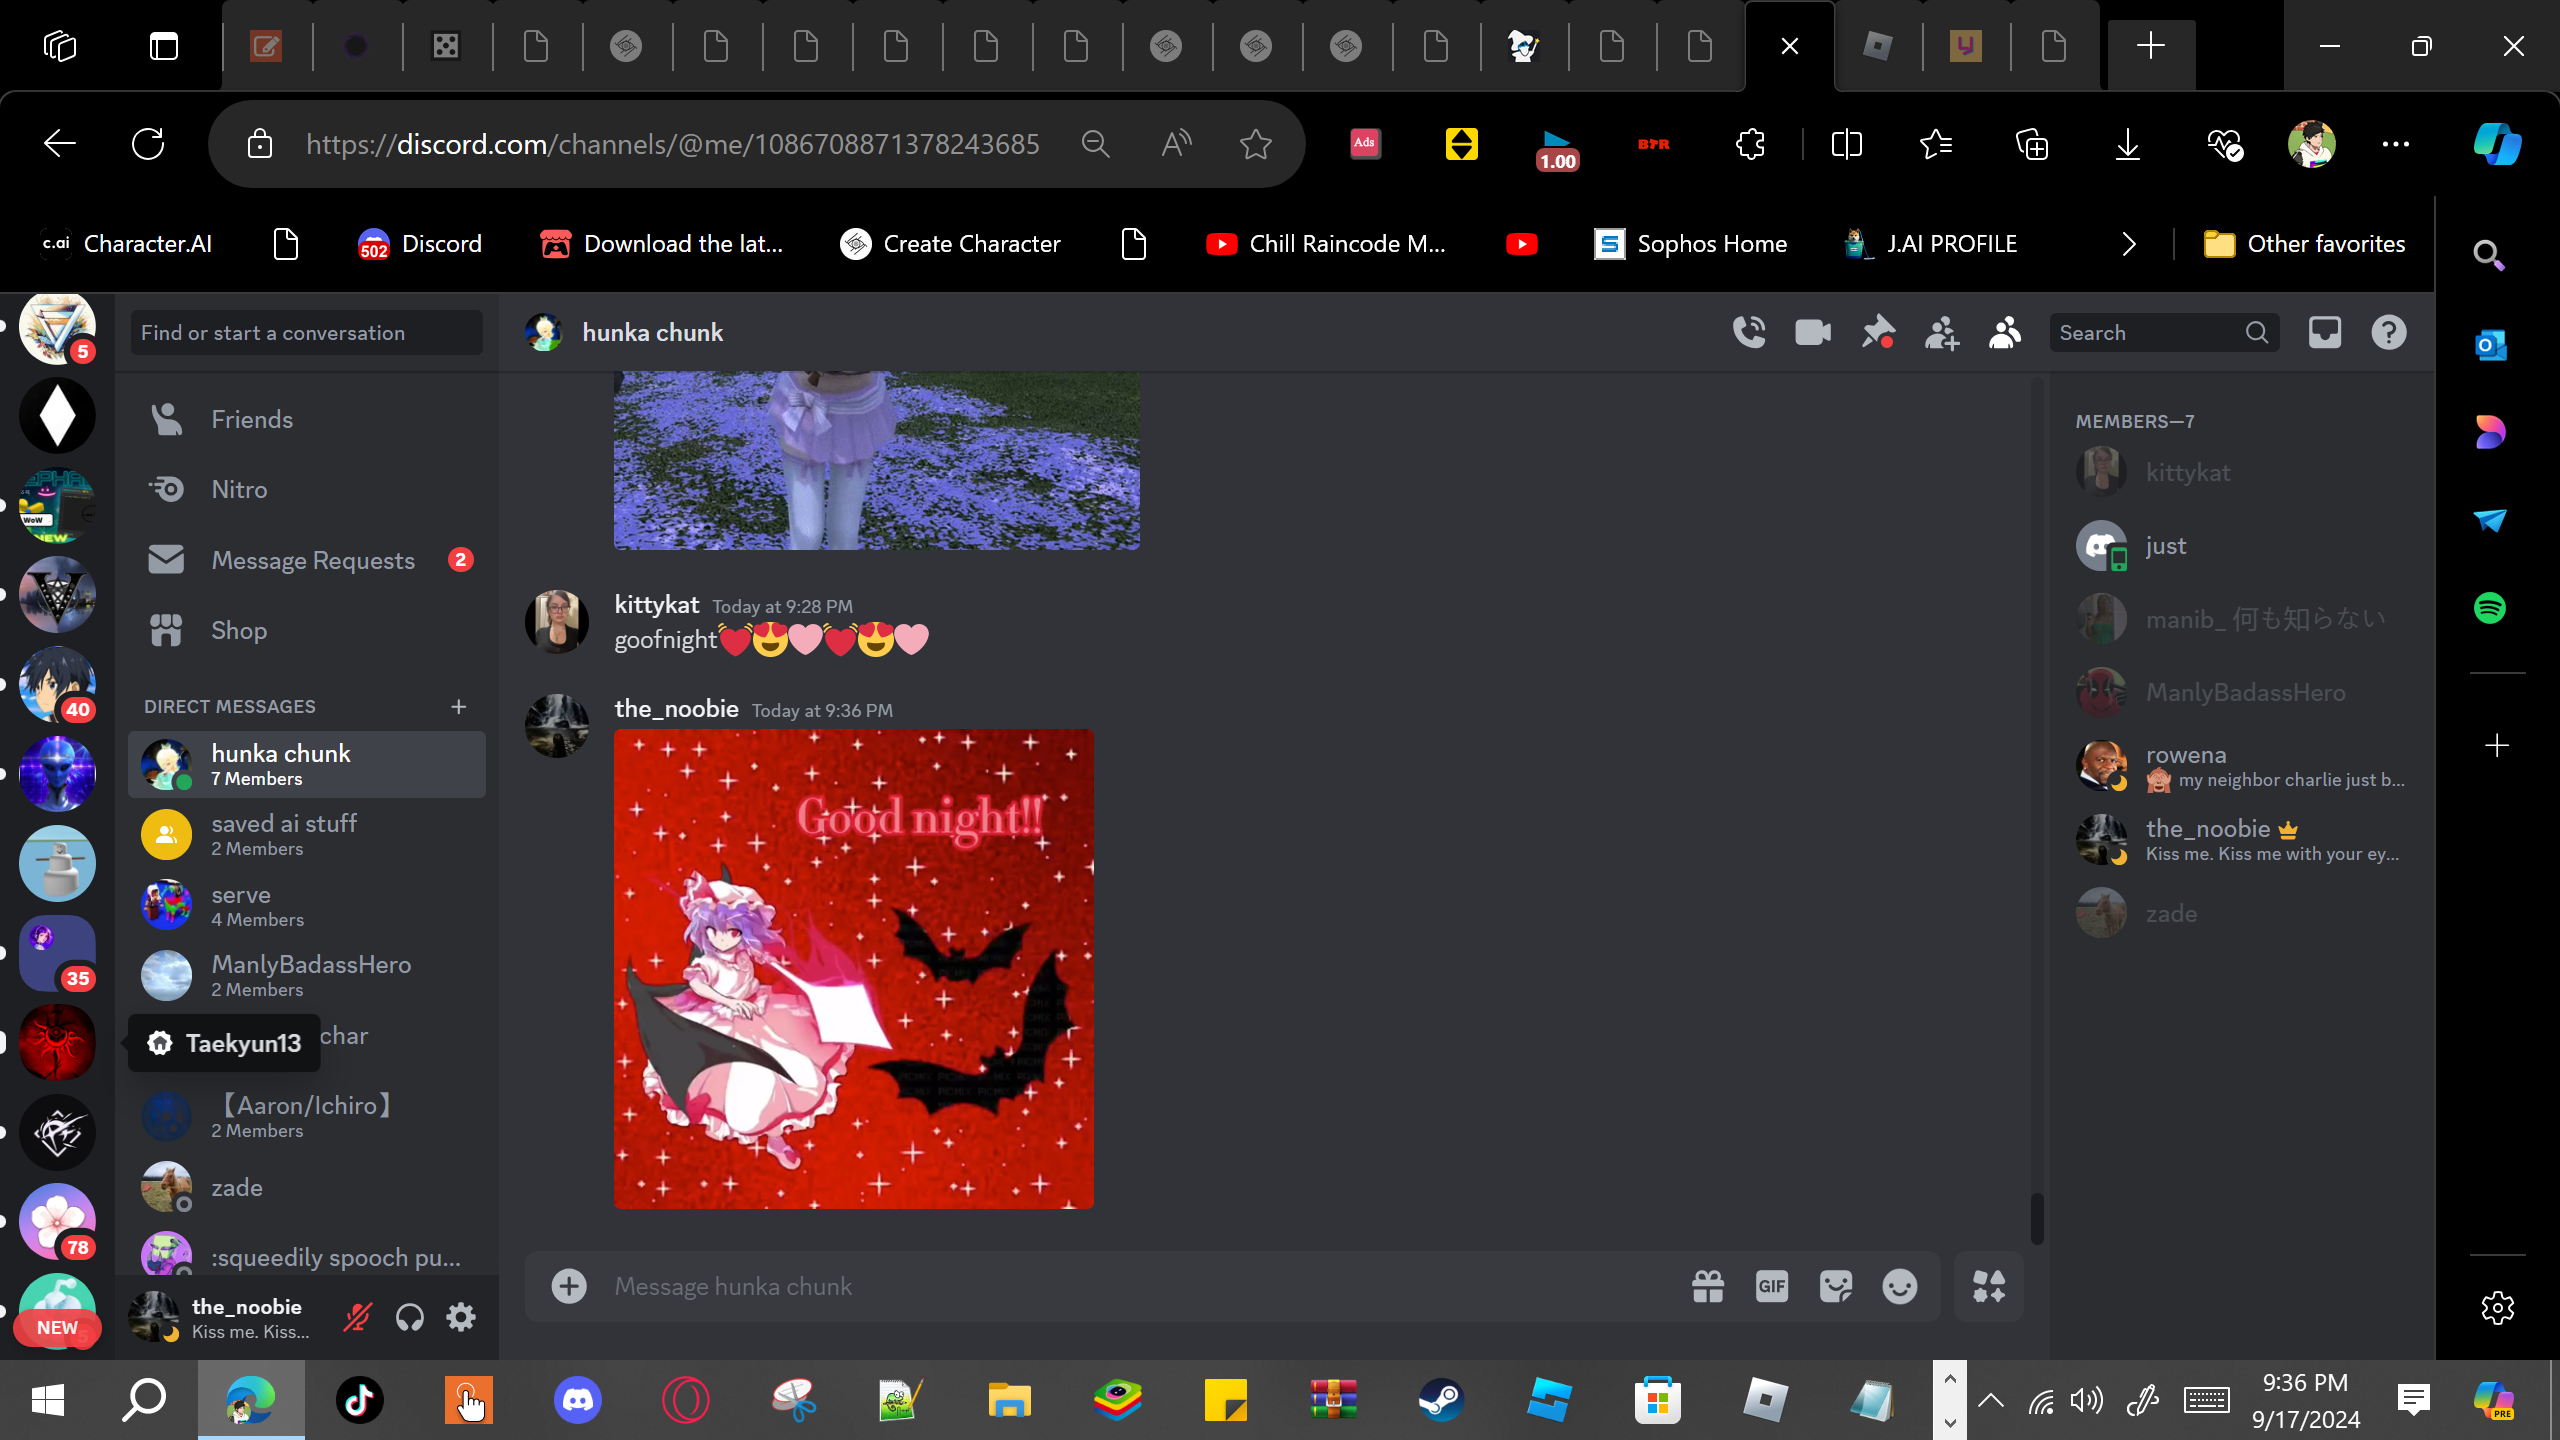
Task: Unmute the microphone
Action: tap(357, 1318)
